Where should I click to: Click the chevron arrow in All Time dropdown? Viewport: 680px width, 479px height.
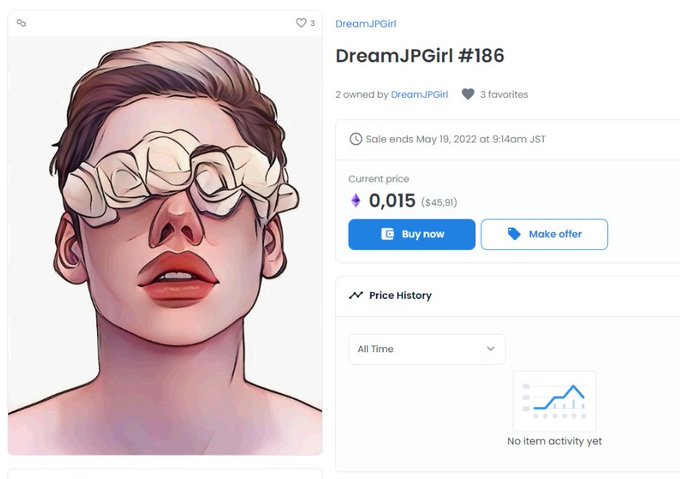click(490, 349)
